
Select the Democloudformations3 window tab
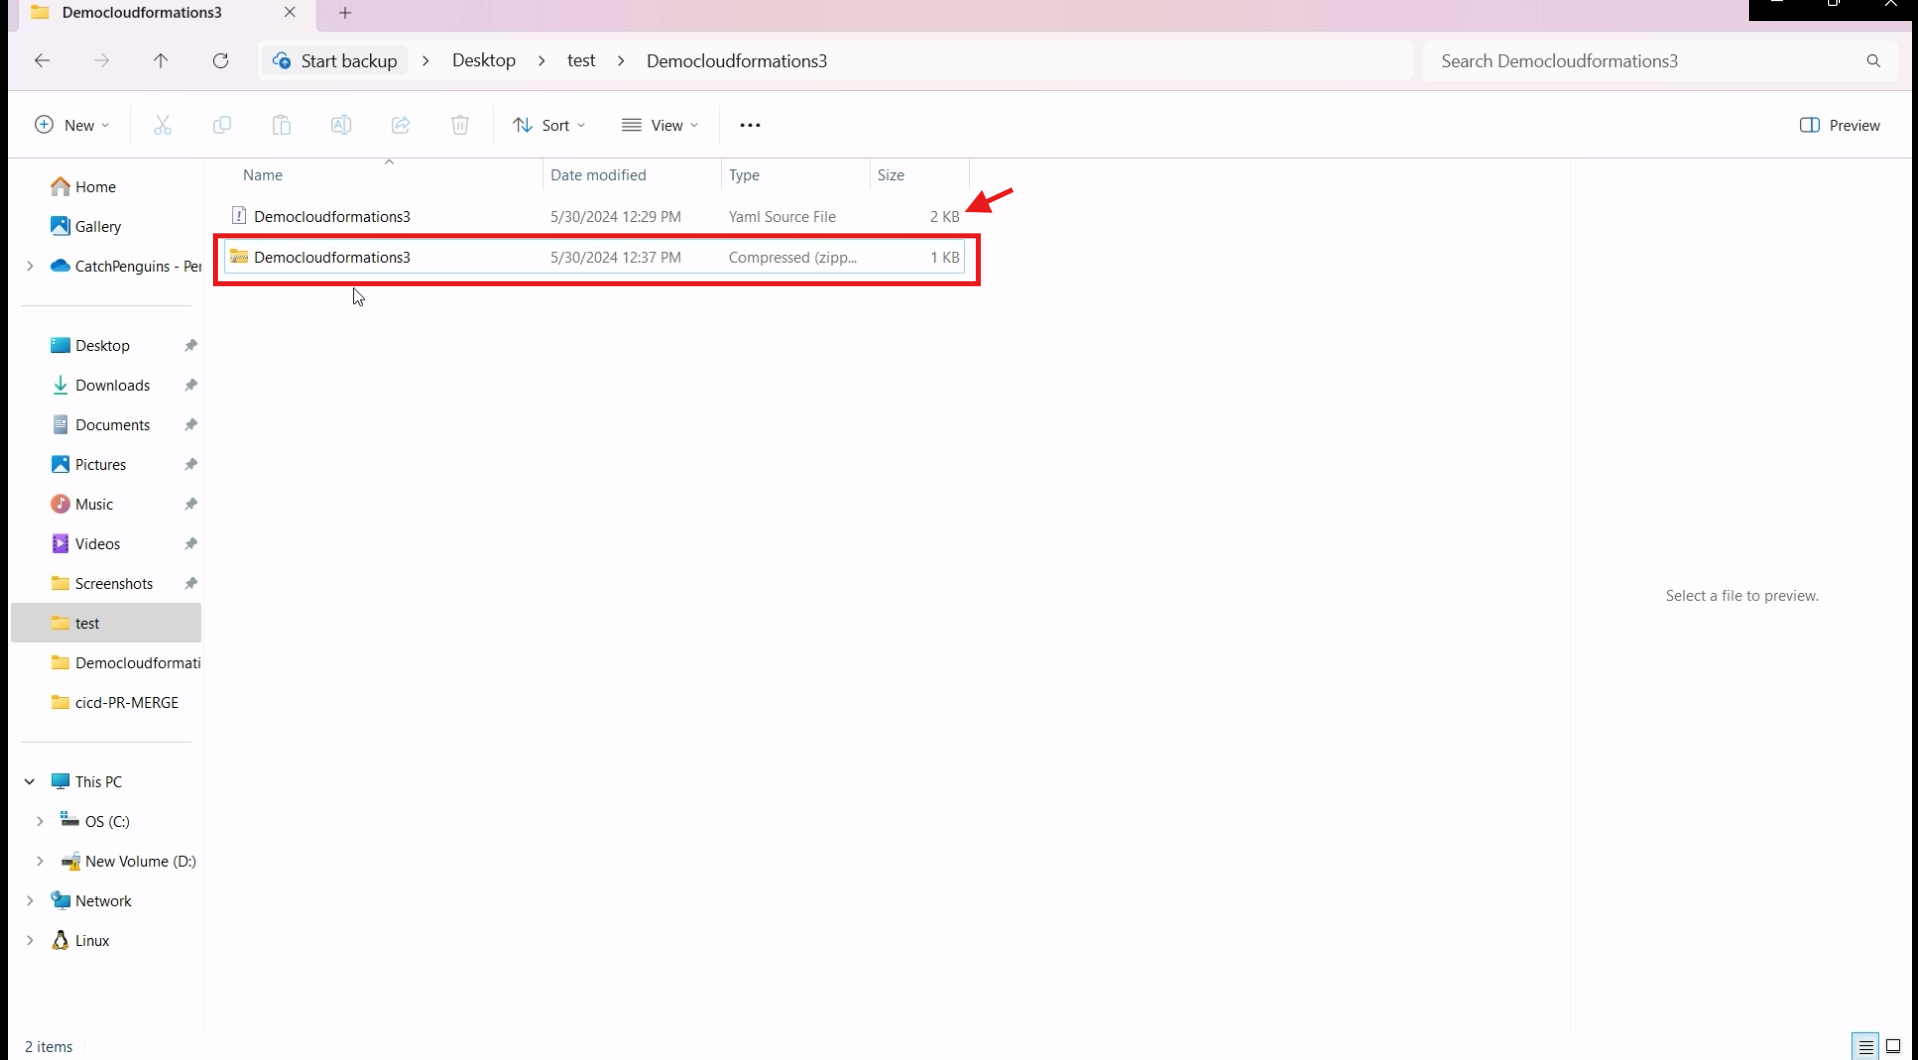coord(142,13)
